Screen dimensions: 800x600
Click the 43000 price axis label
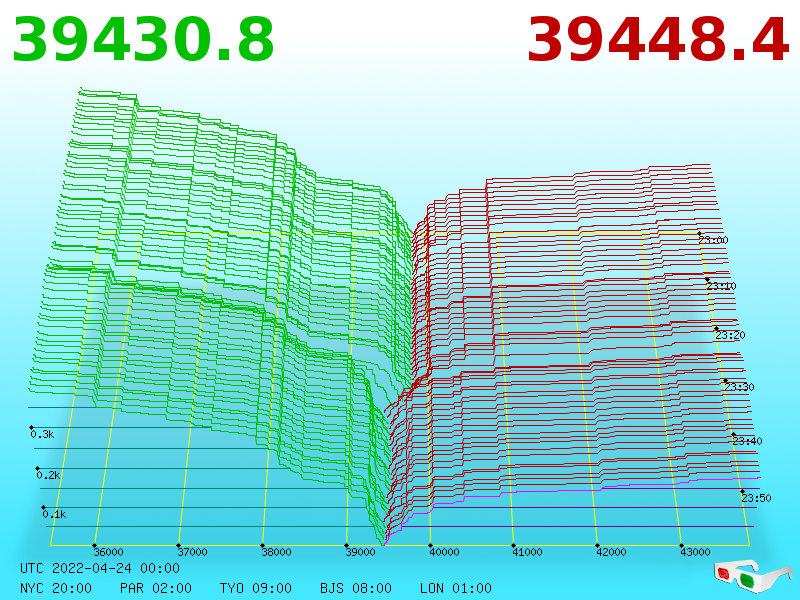point(695,552)
